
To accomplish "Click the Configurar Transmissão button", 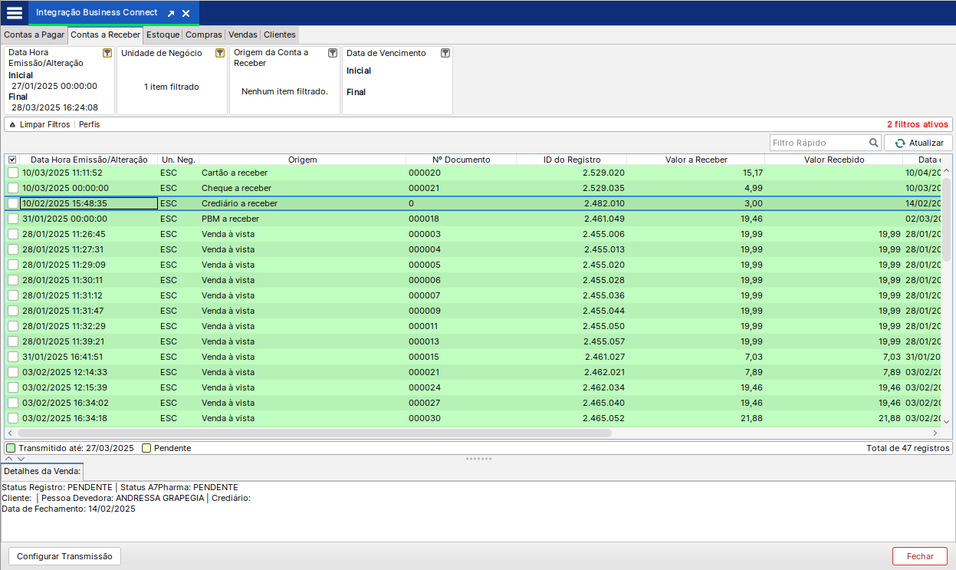I will coord(66,556).
